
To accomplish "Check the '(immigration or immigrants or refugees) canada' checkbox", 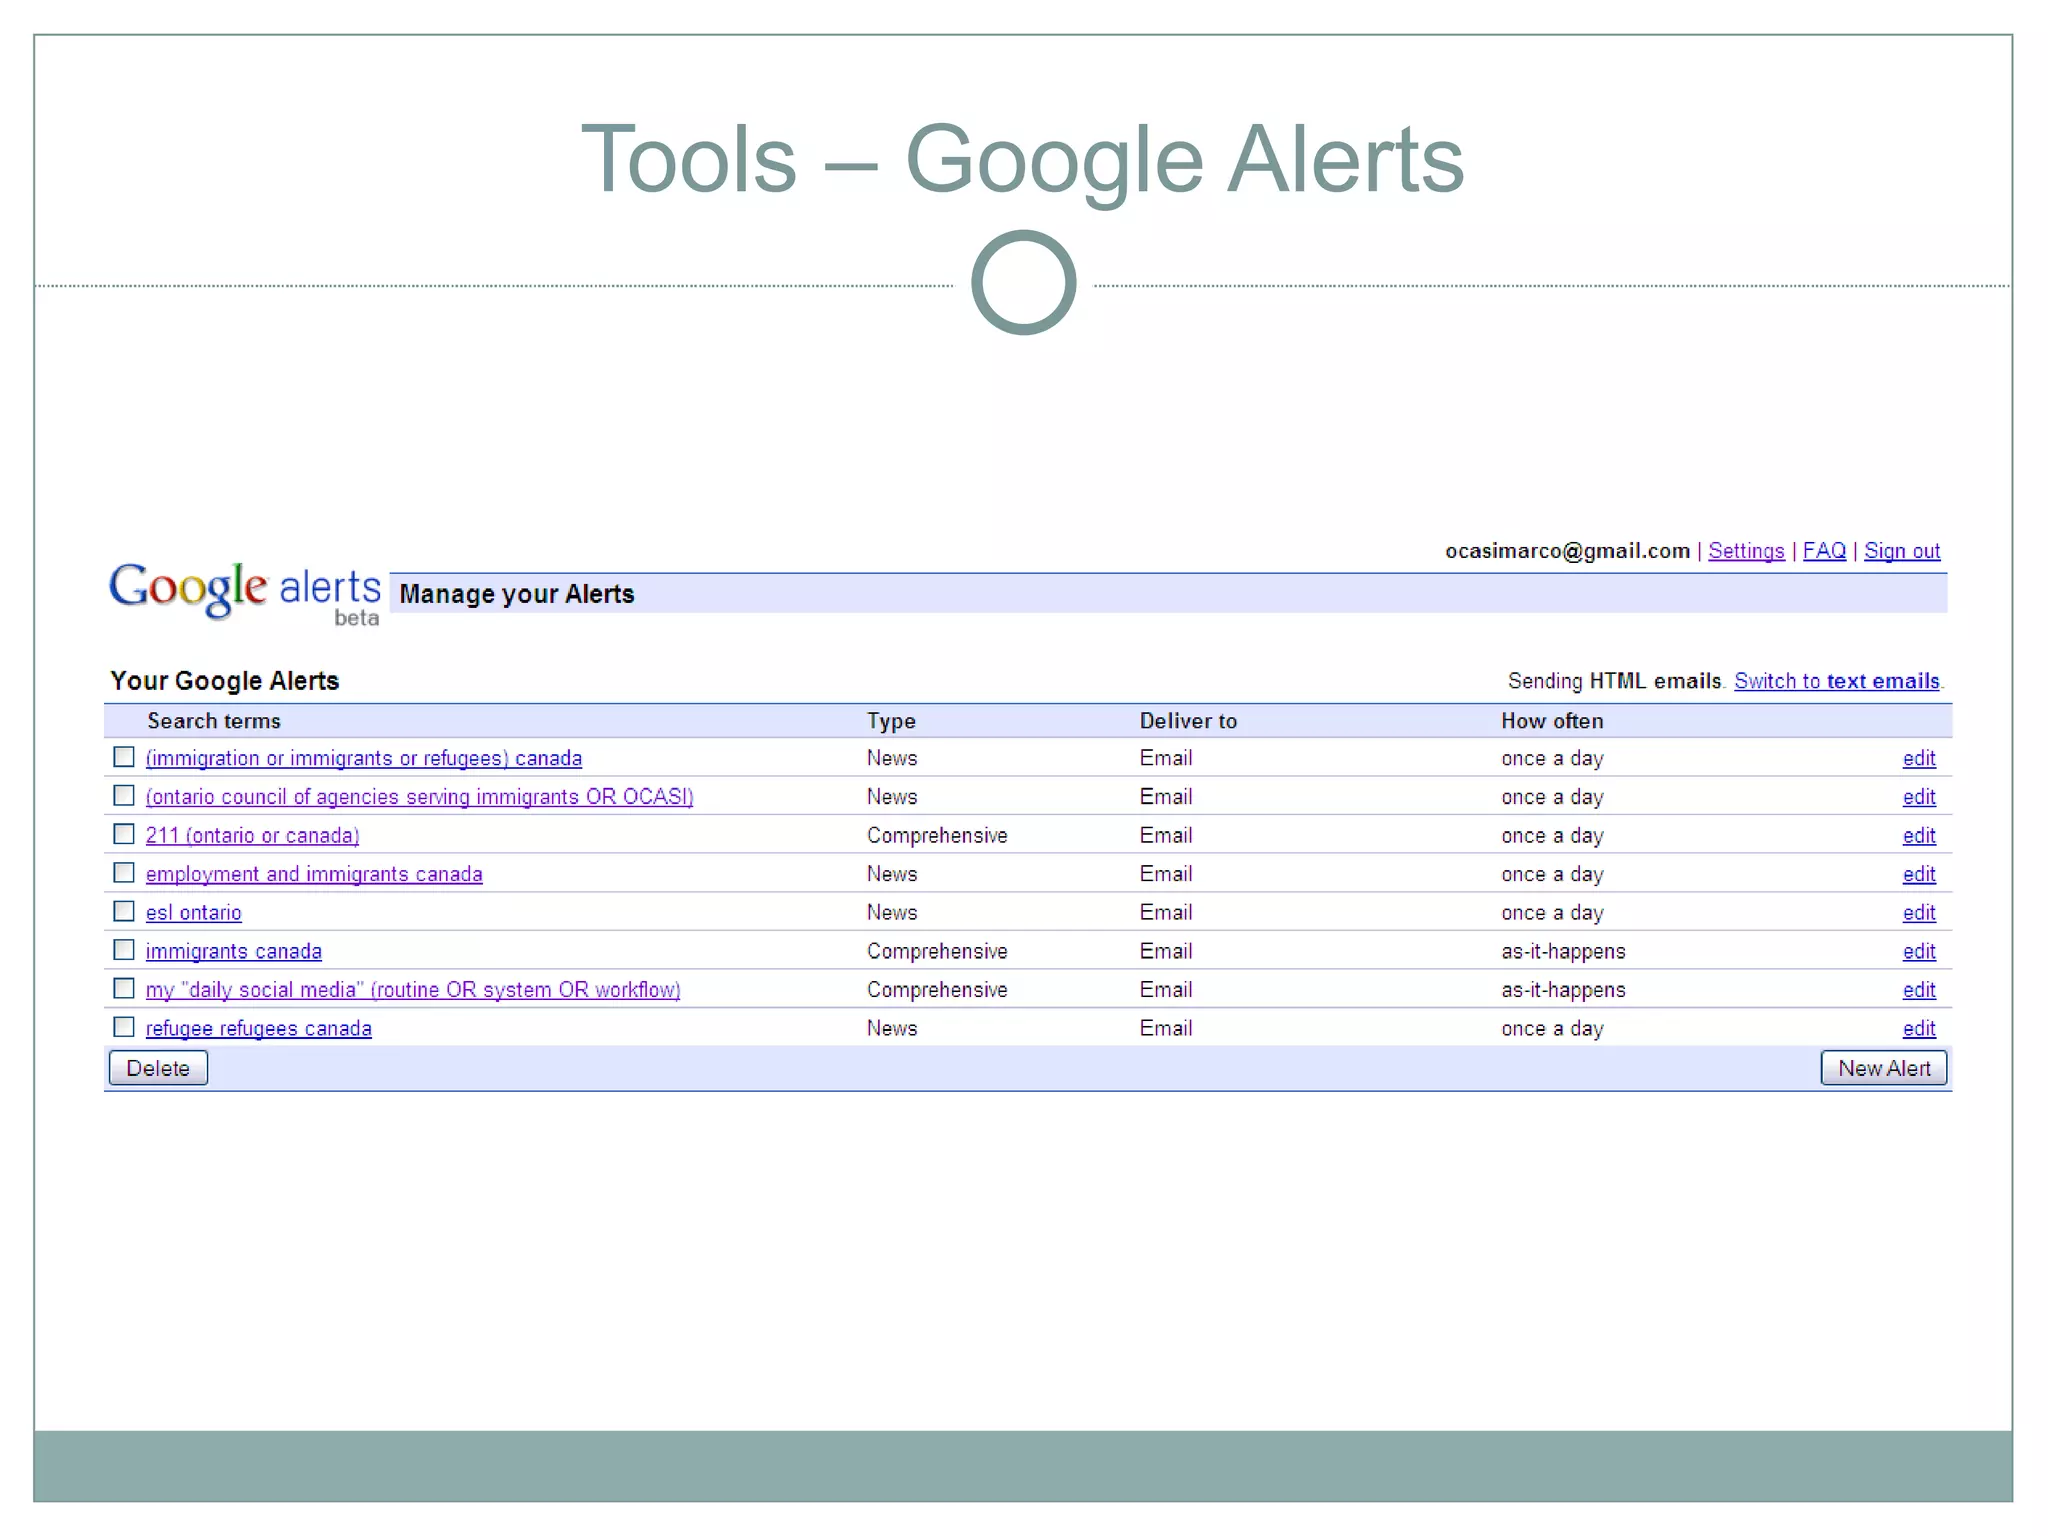I will [x=124, y=757].
